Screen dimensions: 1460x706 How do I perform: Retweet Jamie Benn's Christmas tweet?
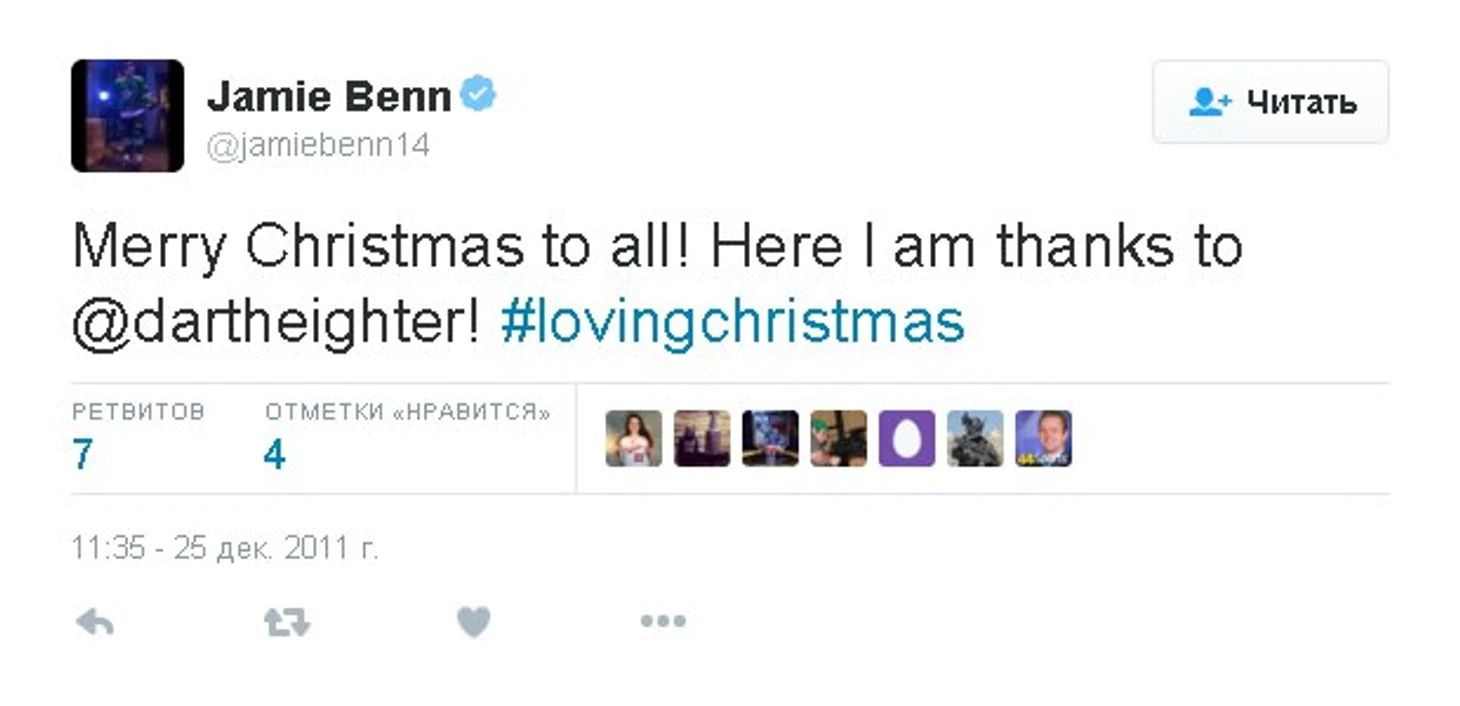tap(287, 622)
